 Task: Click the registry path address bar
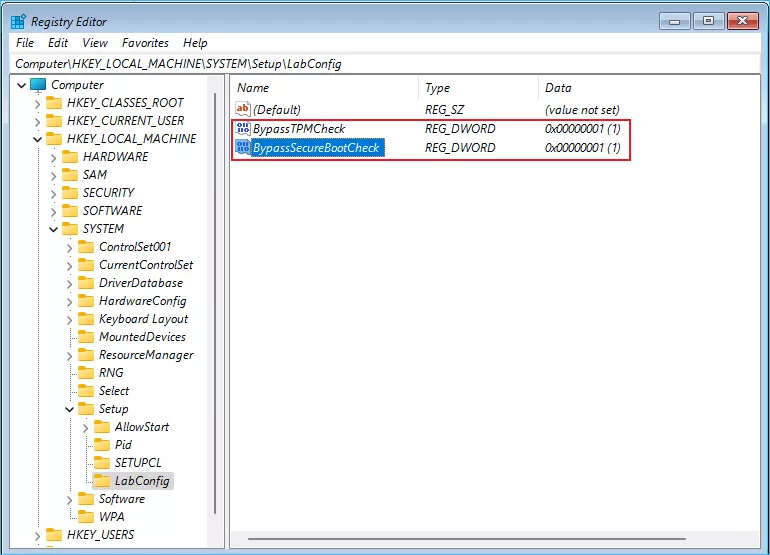385,64
